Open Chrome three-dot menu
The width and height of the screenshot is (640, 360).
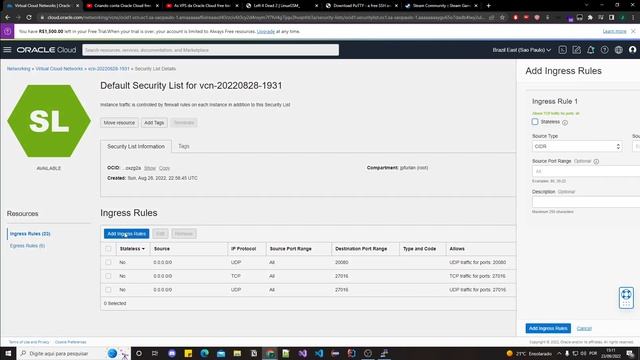click(633, 18)
